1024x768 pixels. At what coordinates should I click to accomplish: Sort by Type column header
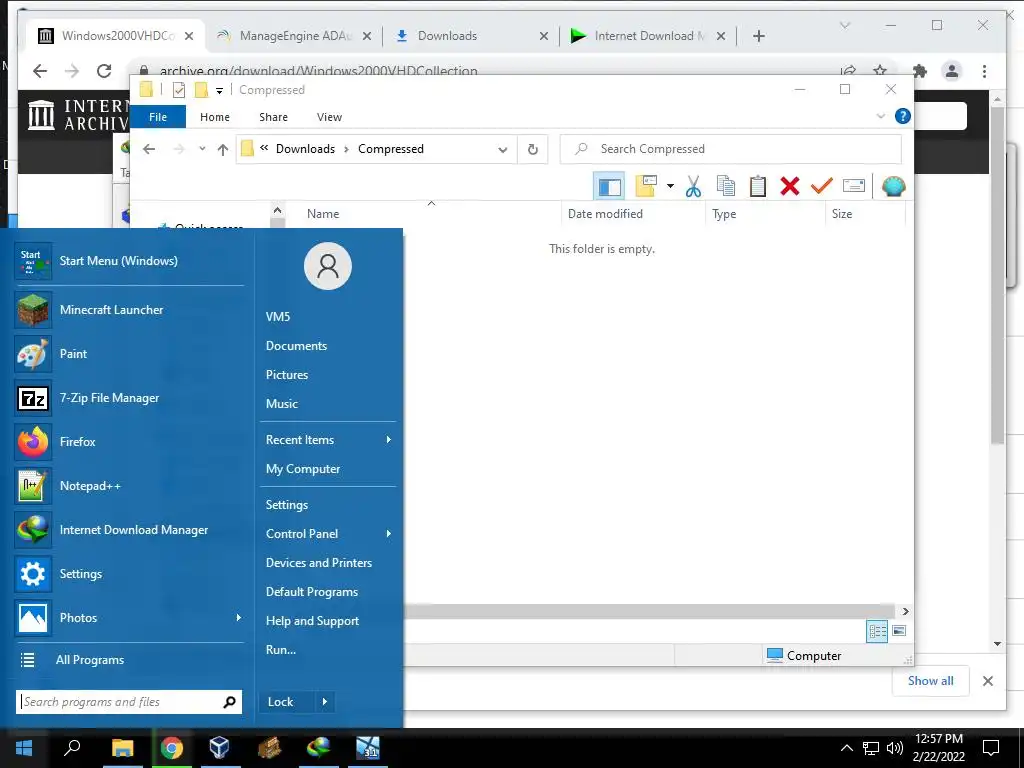724,214
